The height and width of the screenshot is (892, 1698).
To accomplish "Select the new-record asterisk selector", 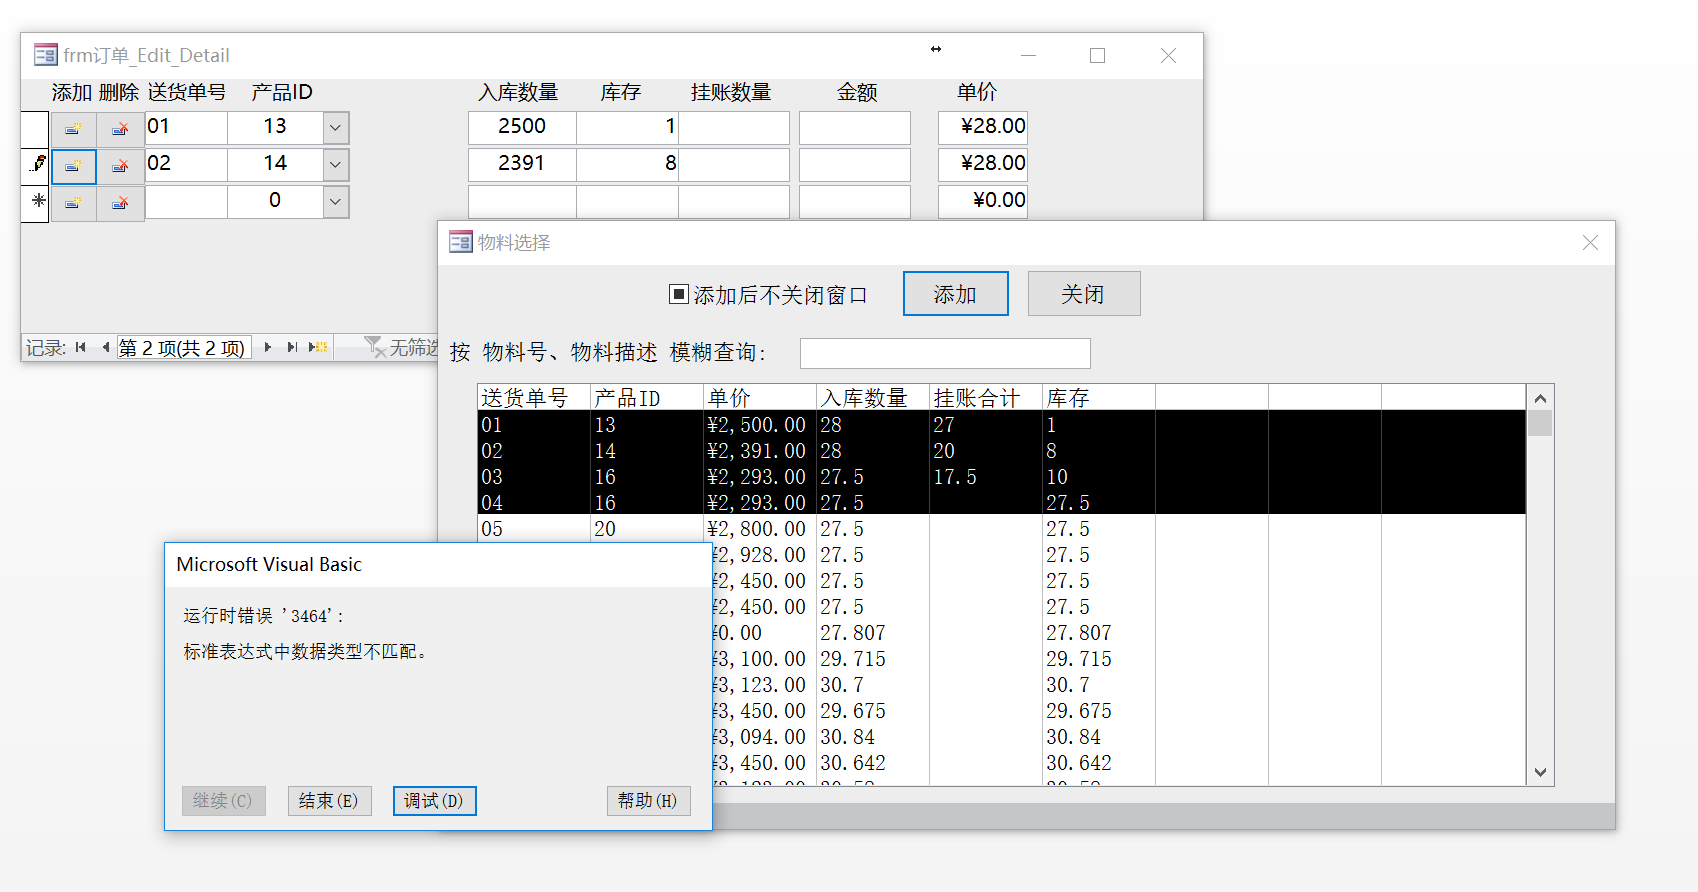I will tap(35, 203).
